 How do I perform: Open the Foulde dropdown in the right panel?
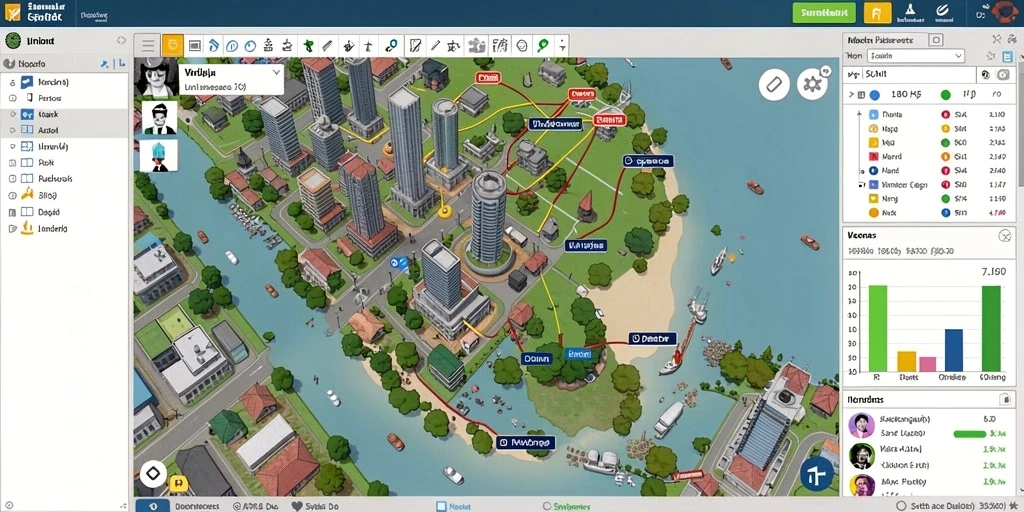tap(916, 56)
